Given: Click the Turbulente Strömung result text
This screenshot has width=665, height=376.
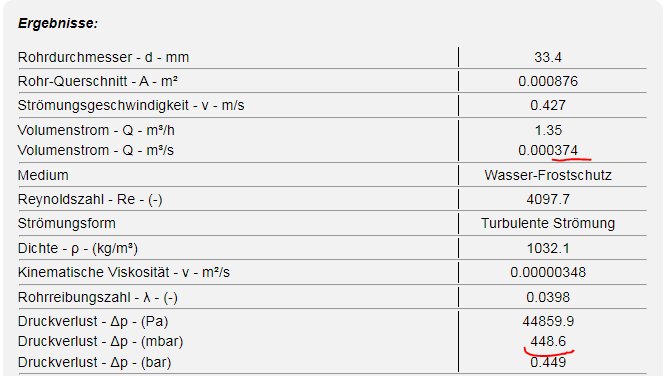Looking at the screenshot, I should (x=548, y=223).
